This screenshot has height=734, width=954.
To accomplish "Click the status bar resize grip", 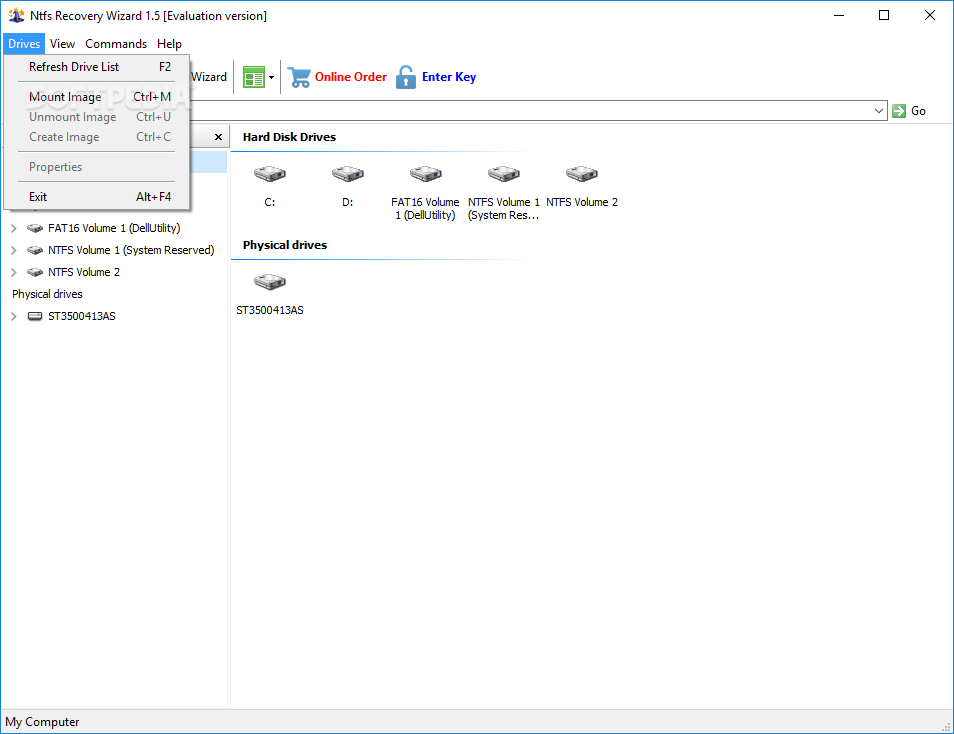I will [946, 726].
